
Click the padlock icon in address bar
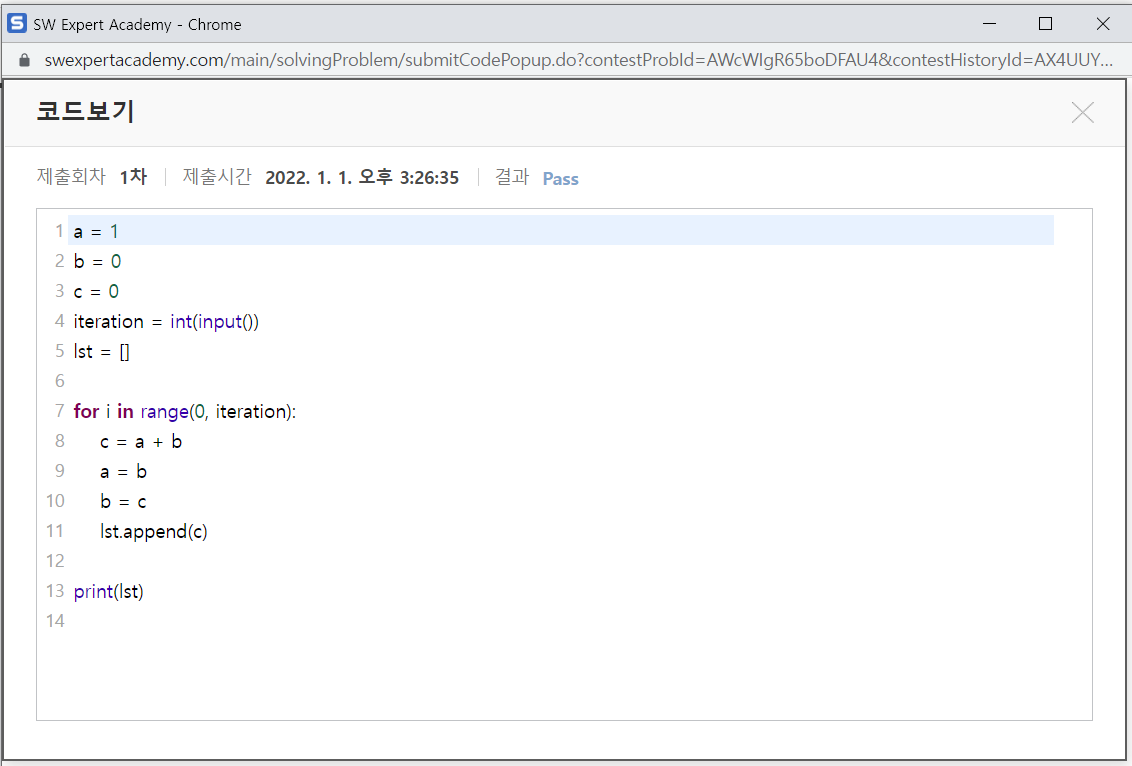tap(24, 60)
